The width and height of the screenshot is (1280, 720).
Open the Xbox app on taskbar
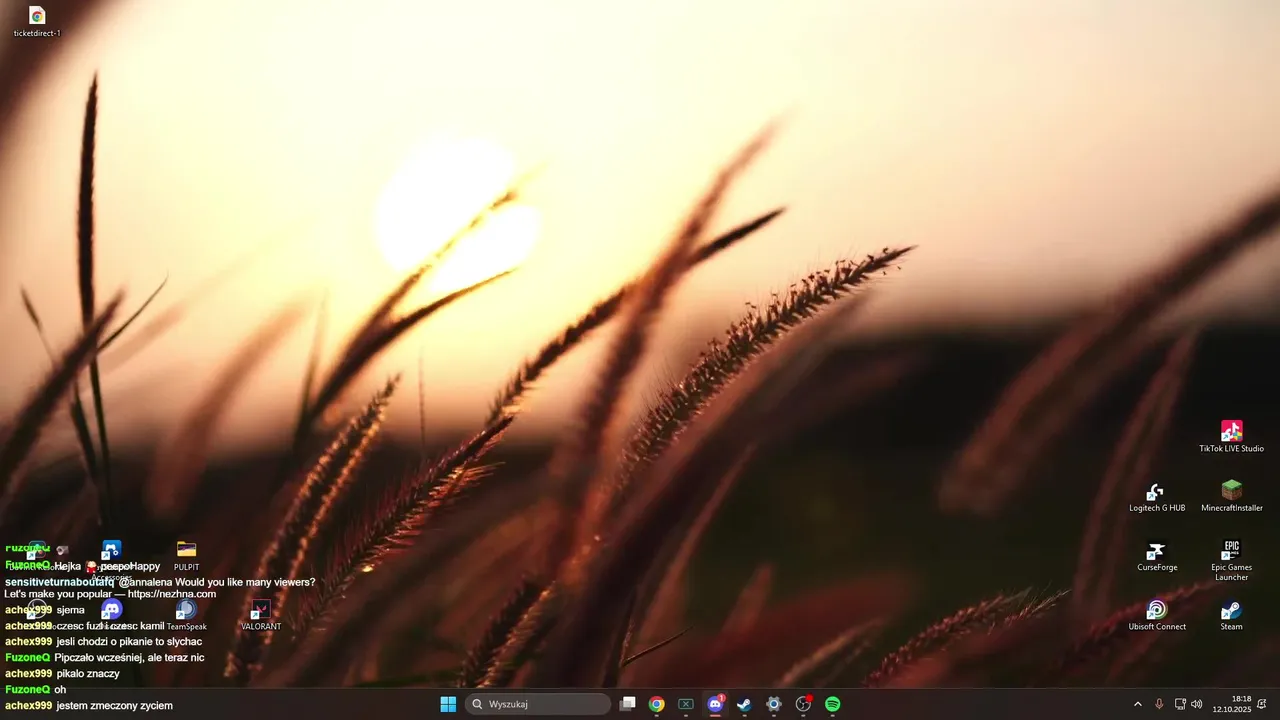(x=686, y=704)
